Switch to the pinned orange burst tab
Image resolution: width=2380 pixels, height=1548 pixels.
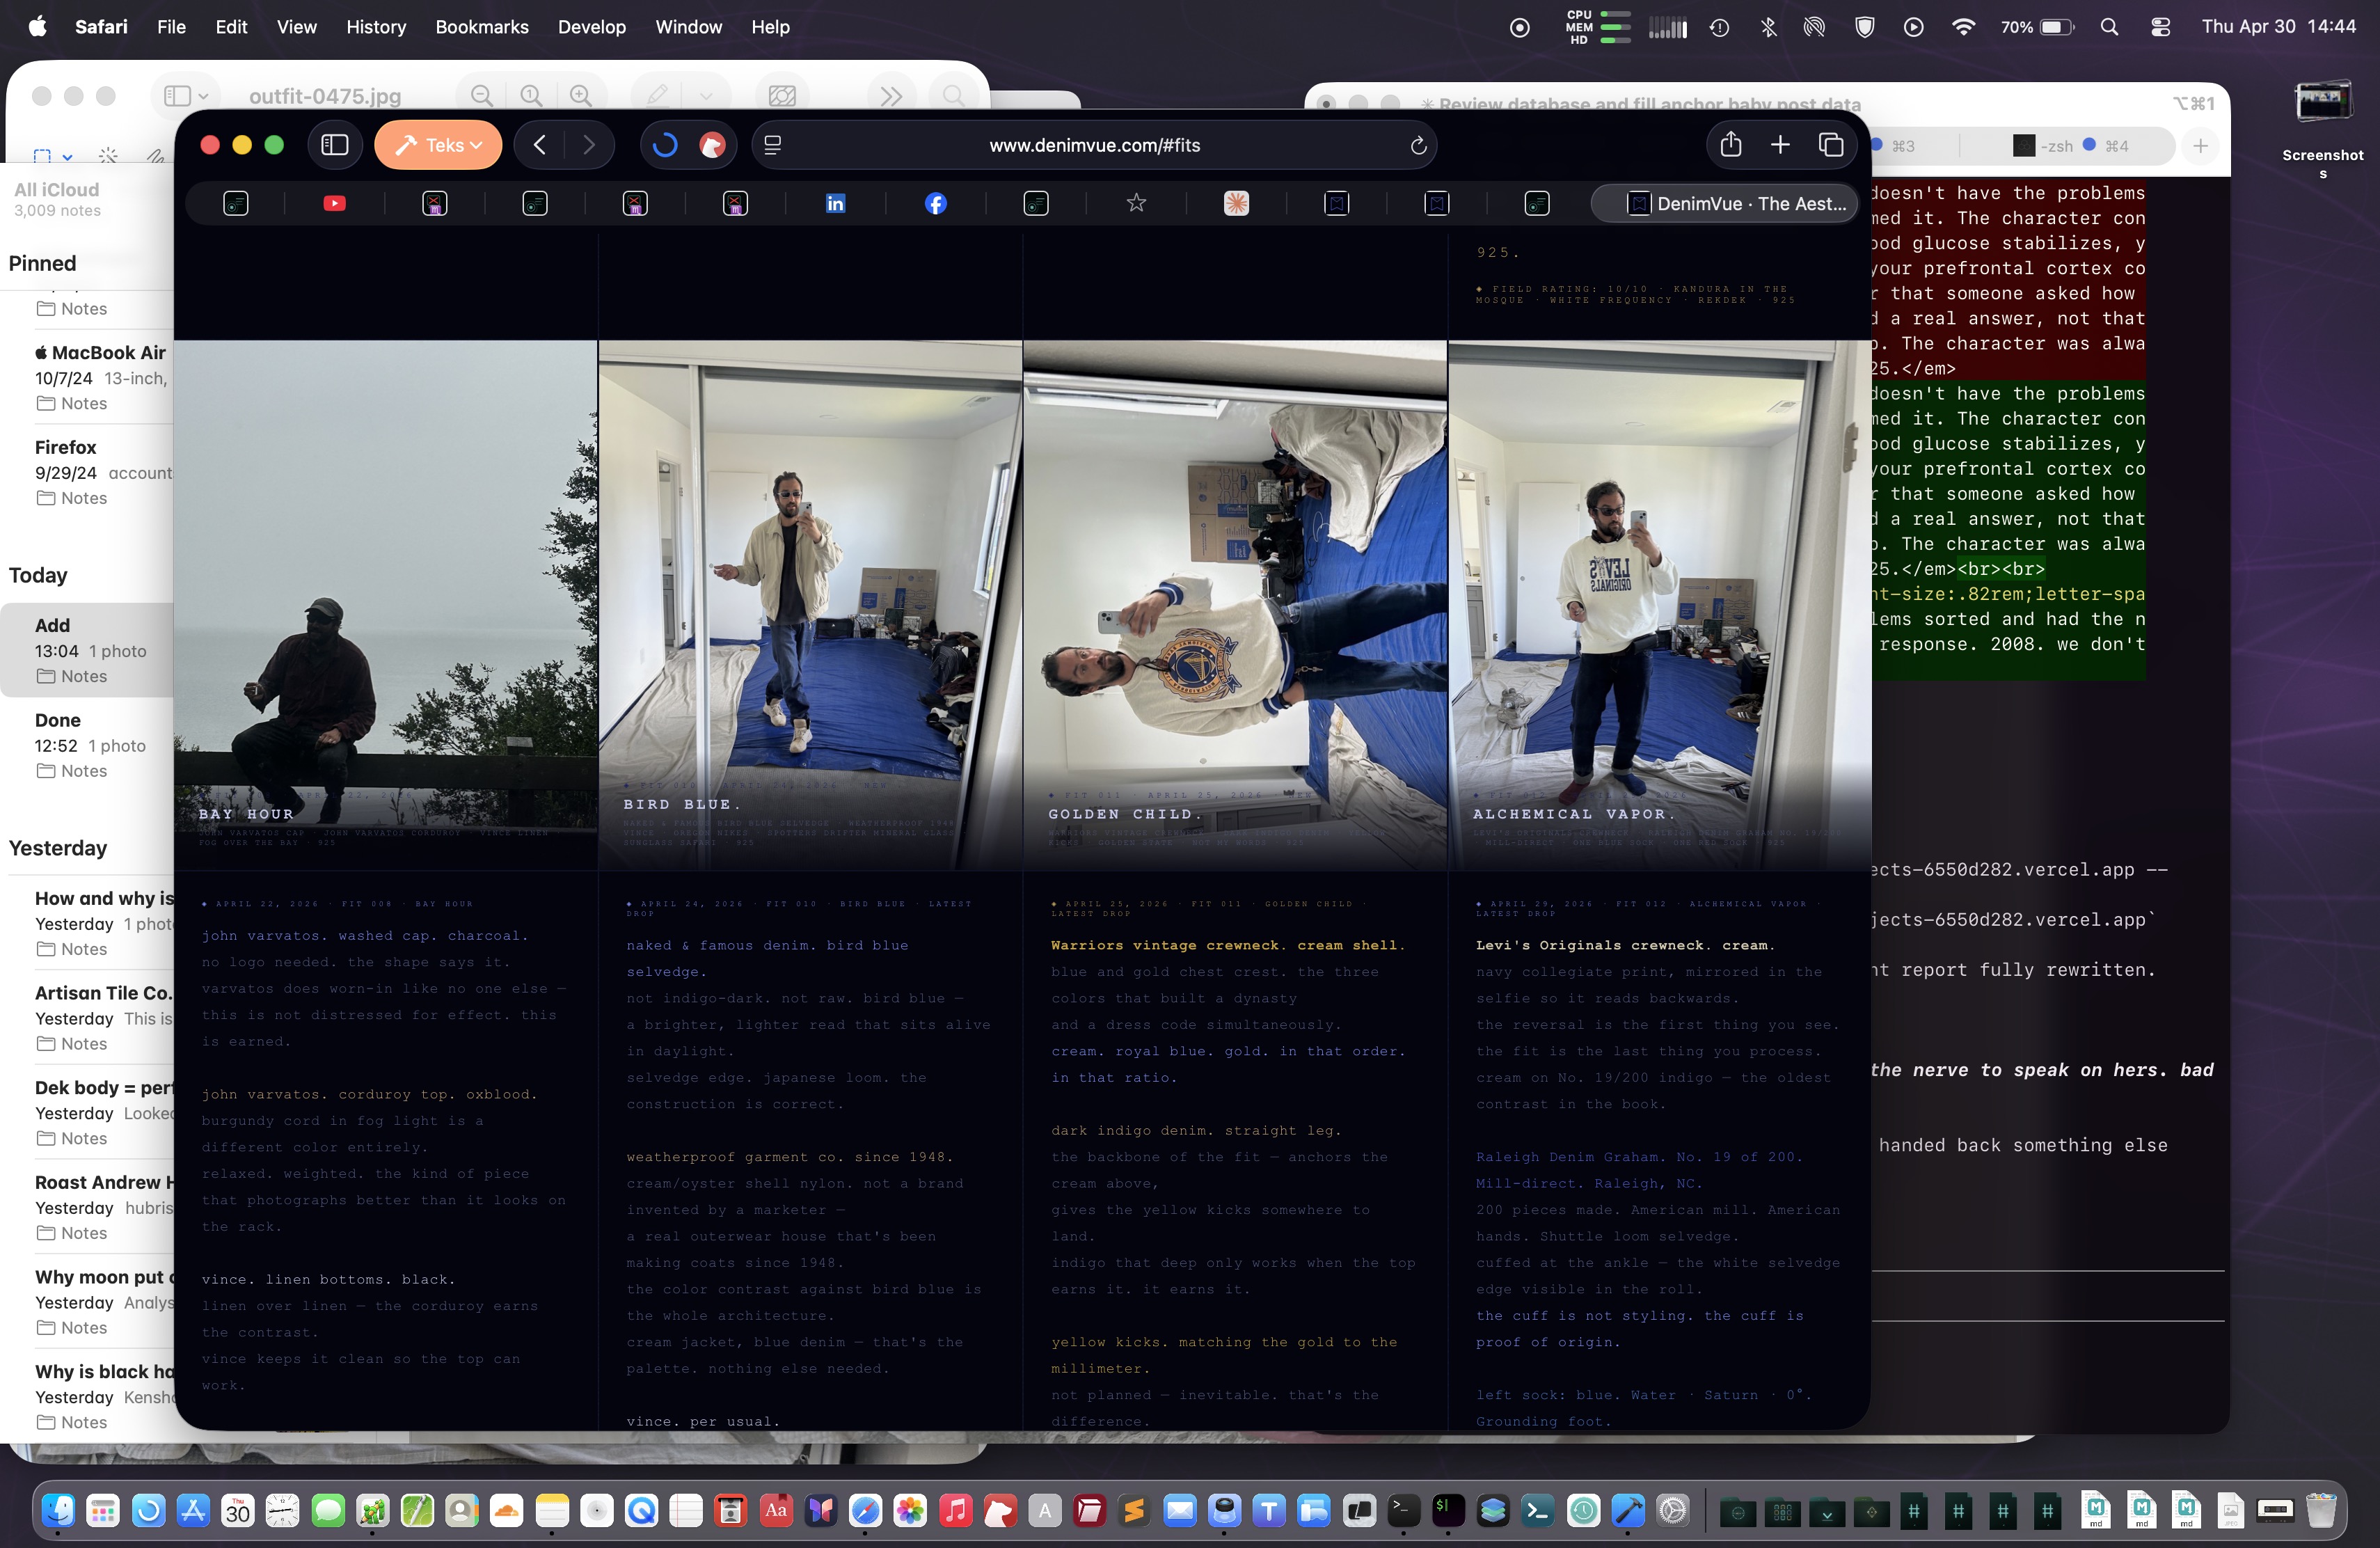coord(1236,204)
